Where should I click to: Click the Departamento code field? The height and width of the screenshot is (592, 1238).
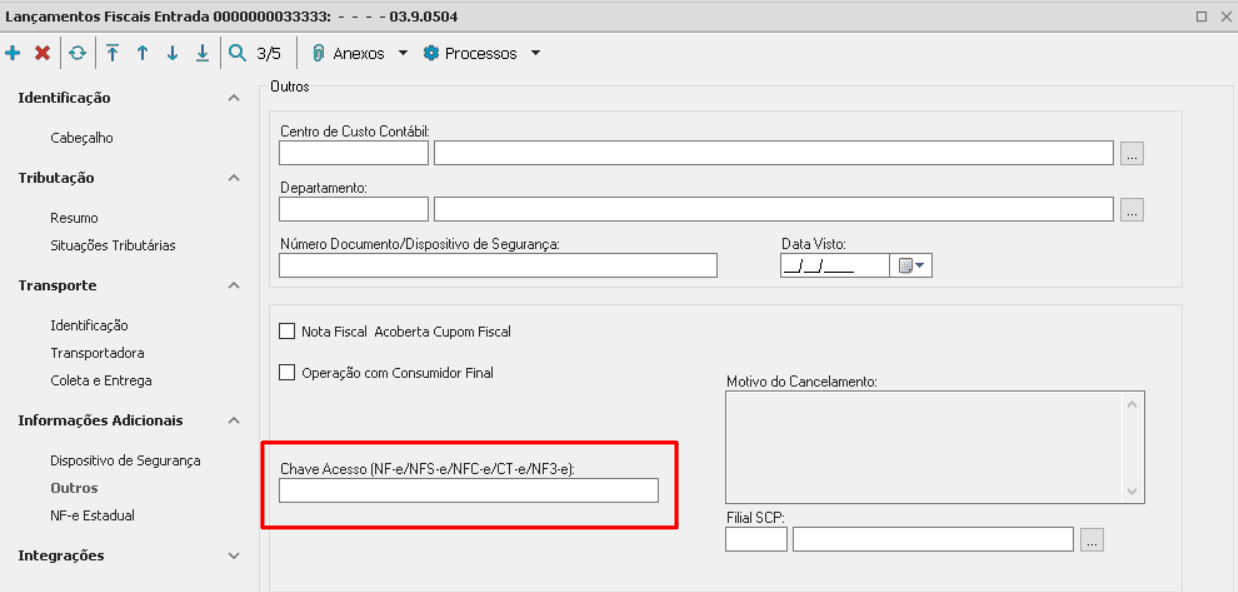(x=353, y=209)
